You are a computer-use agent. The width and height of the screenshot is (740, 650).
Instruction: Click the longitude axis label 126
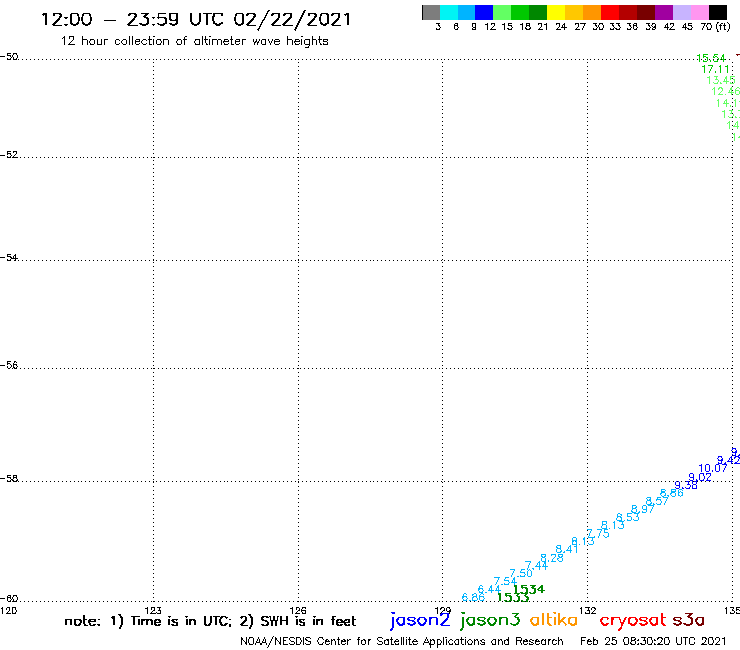point(298,610)
